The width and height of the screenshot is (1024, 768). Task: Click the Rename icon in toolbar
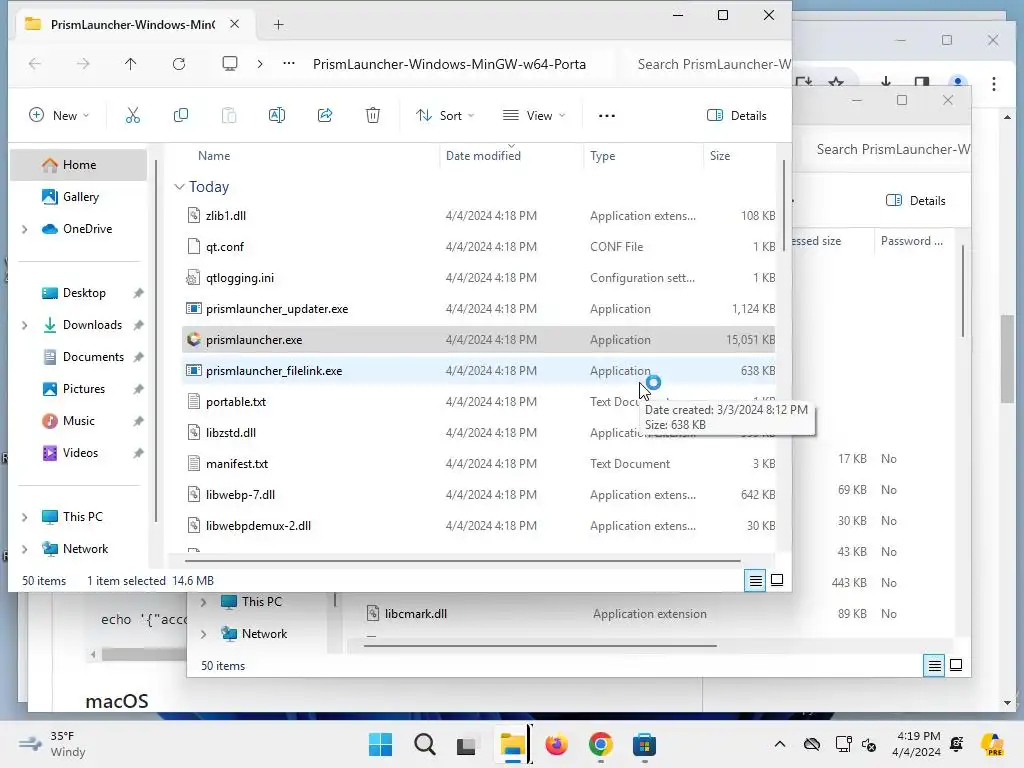point(277,116)
